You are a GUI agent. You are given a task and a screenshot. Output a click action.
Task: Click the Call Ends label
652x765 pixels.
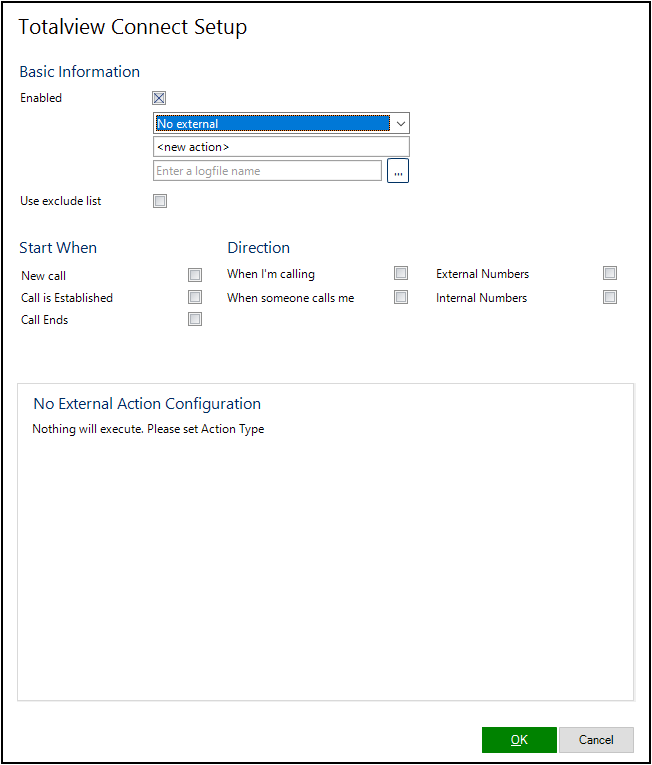pyautogui.click(x=44, y=320)
